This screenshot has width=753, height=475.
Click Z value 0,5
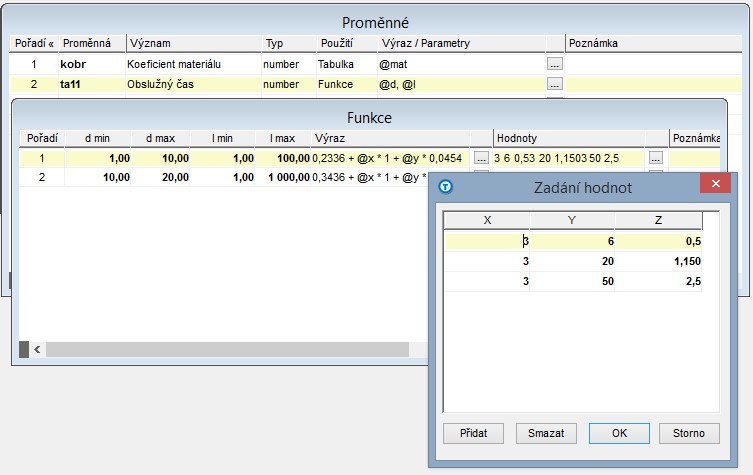click(x=658, y=241)
